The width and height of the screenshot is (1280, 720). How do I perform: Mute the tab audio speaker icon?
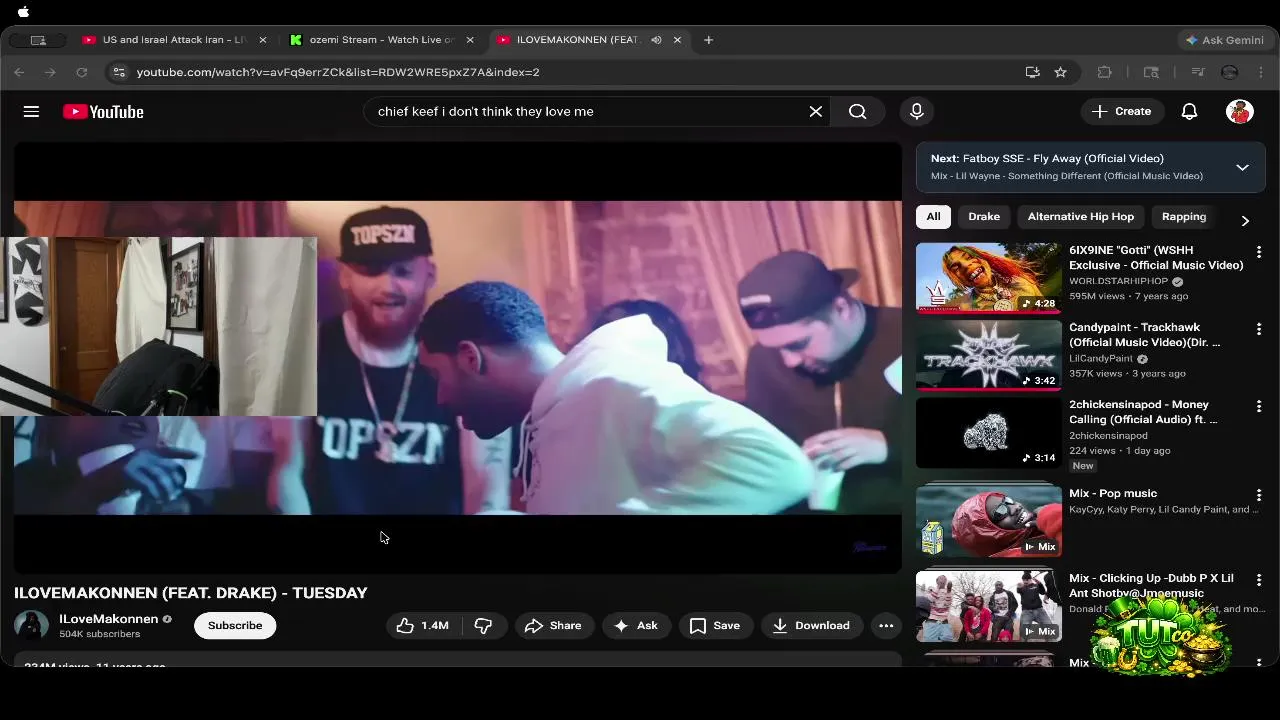(x=656, y=40)
